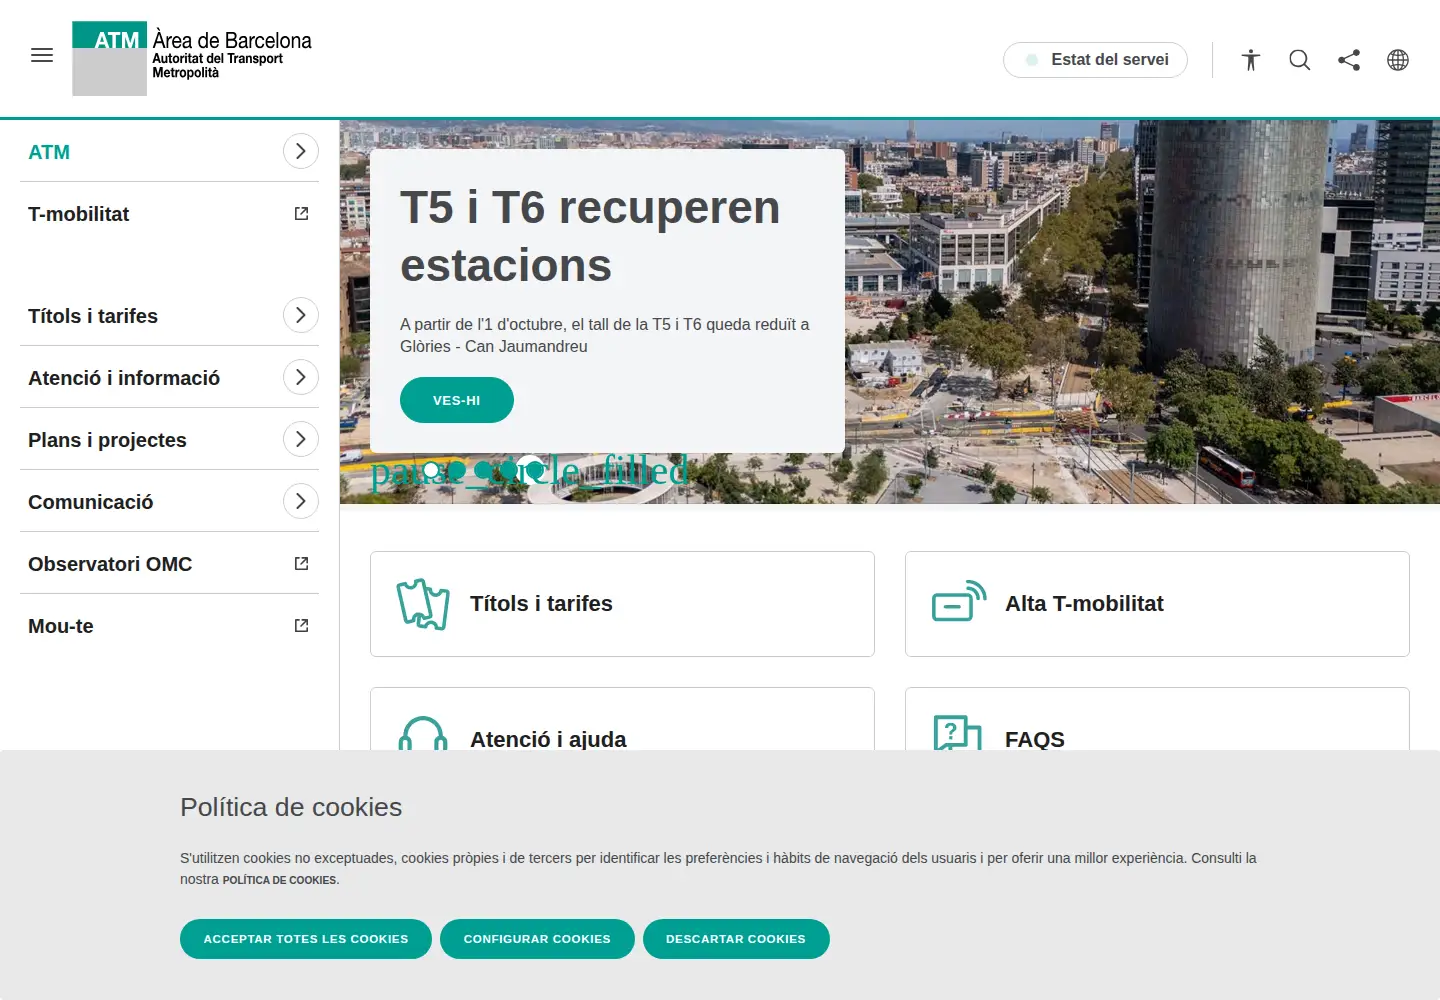1440x1000 pixels.
Task: Click the Glòries aerial banner photo
Action: 1140,311
